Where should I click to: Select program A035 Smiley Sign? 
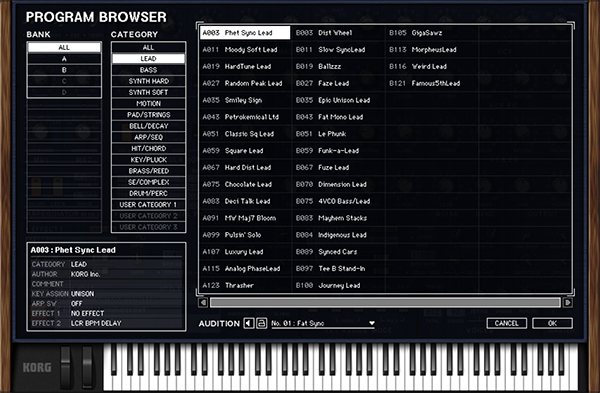coord(245,100)
